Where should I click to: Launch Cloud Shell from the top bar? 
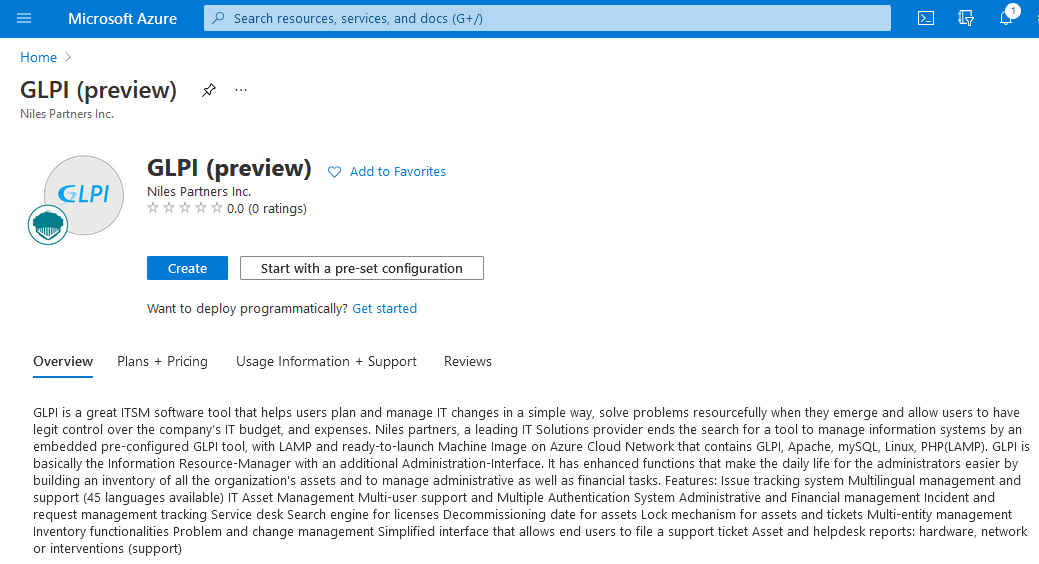pyautogui.click(x=926, y=18)
